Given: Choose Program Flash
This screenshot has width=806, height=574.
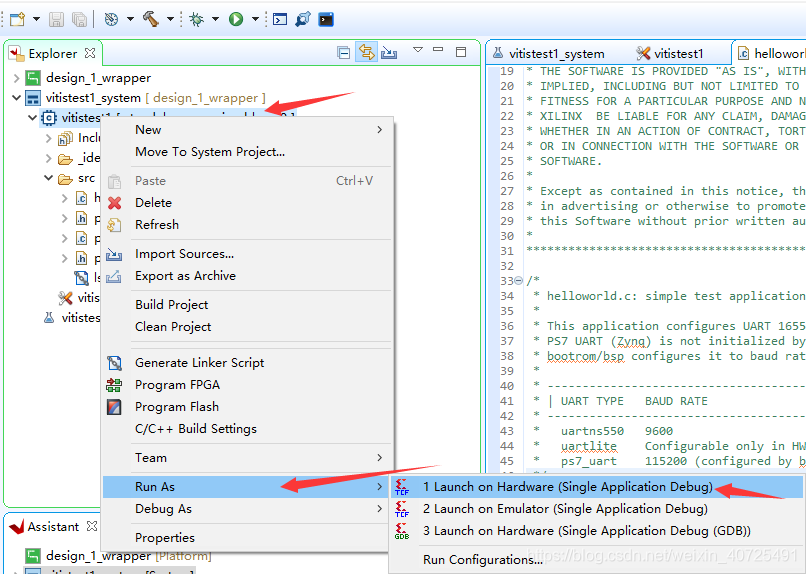Looking at the screenshot, I should pyautogui.click(x=248, y=407).
